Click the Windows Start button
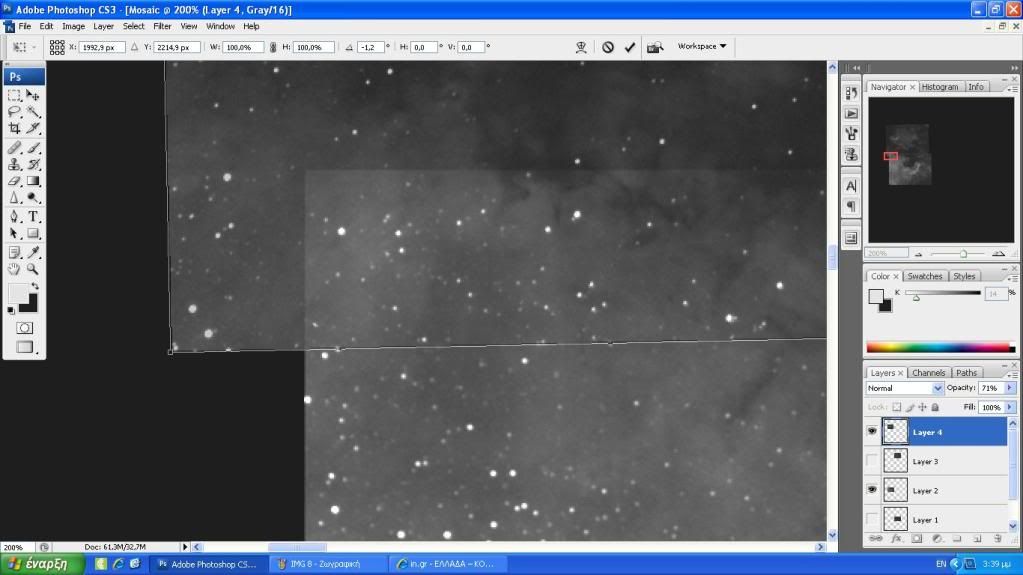The height and width of the screenshot is (575, 1023). point(40,564)
